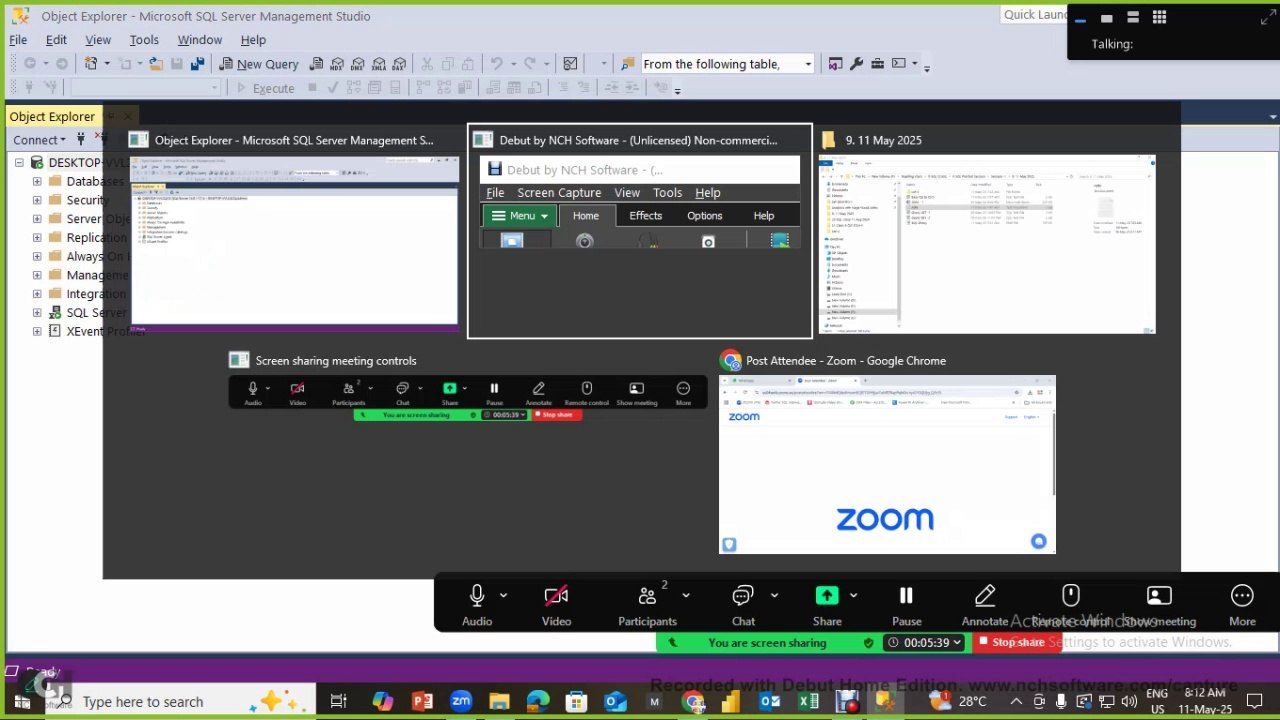The height and width of the screenshot is (720, 1280).
Task: Open the 'From the following table' dropdown
Action: 808,64
